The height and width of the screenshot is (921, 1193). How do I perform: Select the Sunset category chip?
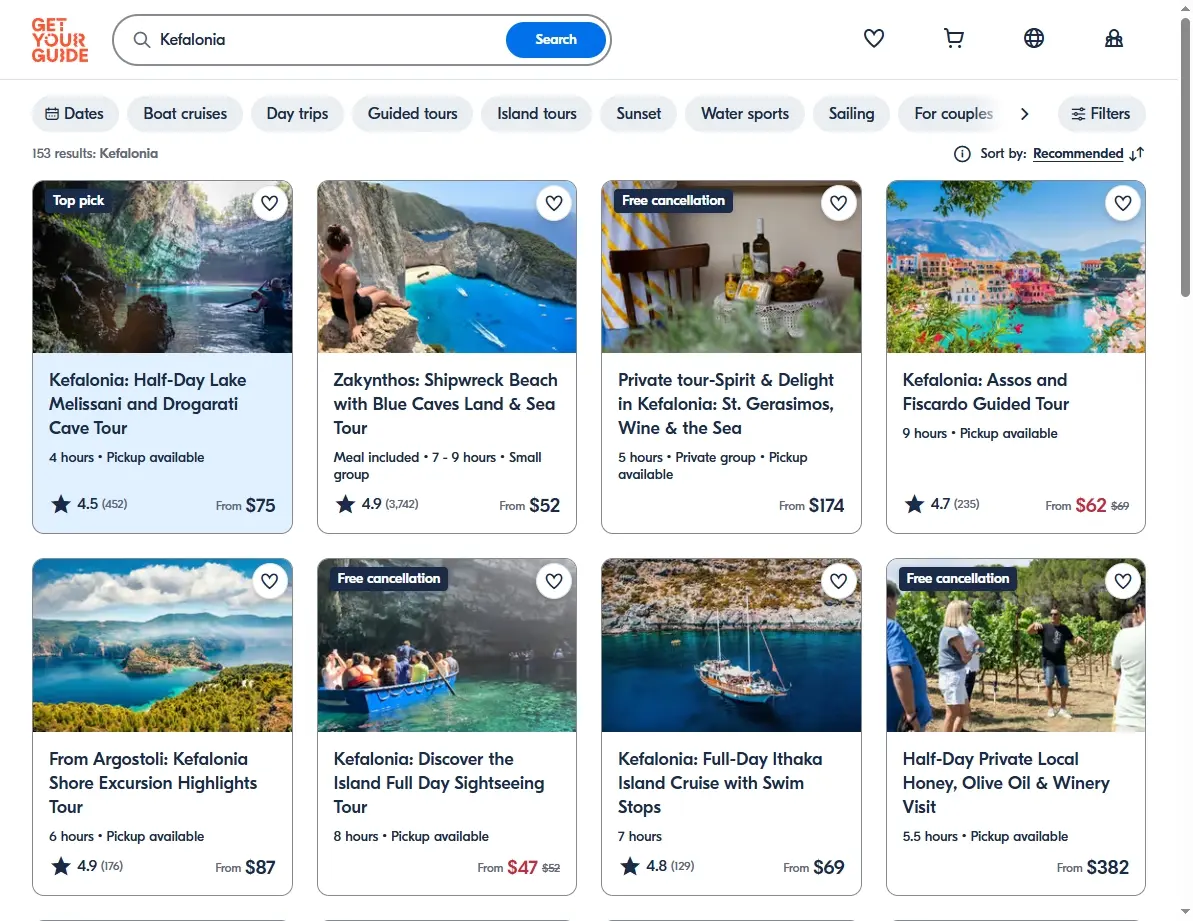(x=638, y=113)
